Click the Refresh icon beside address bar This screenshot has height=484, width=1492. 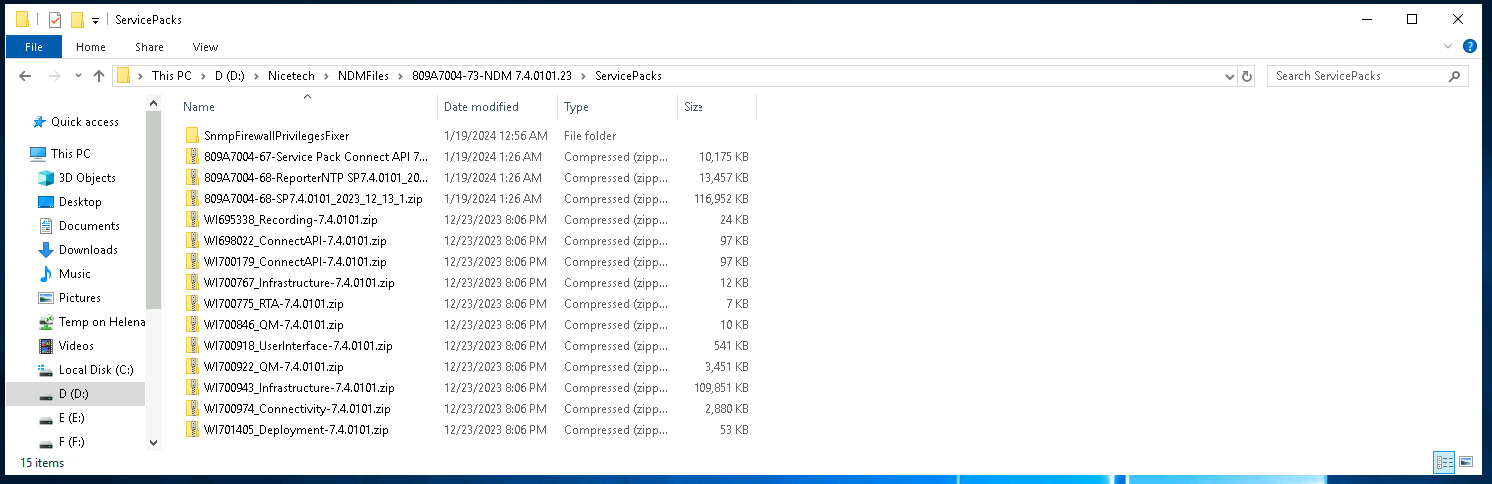pyautogui.click(x=1246, y=76)
